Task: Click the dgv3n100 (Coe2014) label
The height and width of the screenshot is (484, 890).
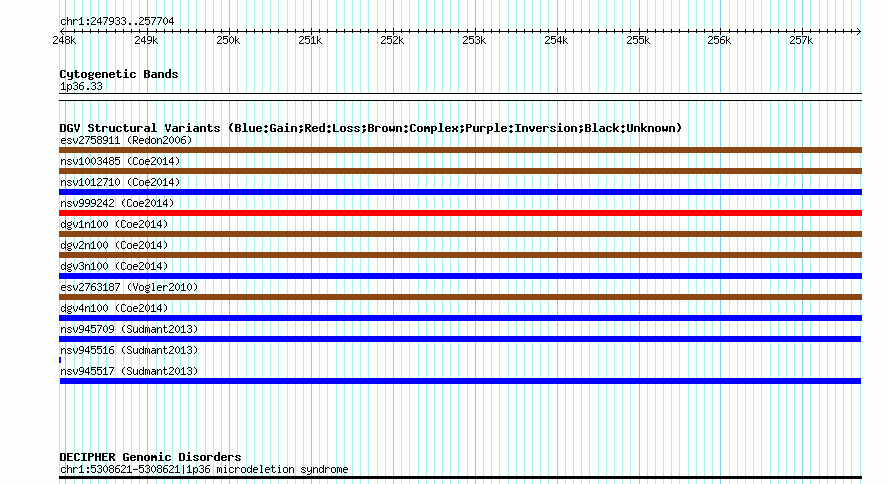Action: coord(114,266)
